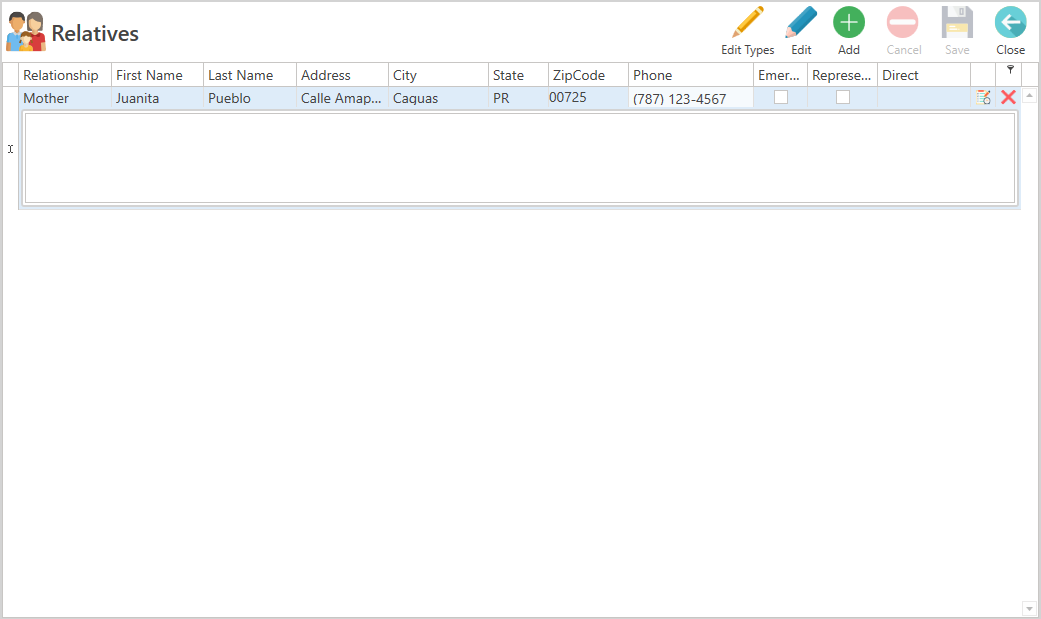This screenshot has width=1041, height=619.
Task: Sort by First Name column header
Action: point(157,75)
